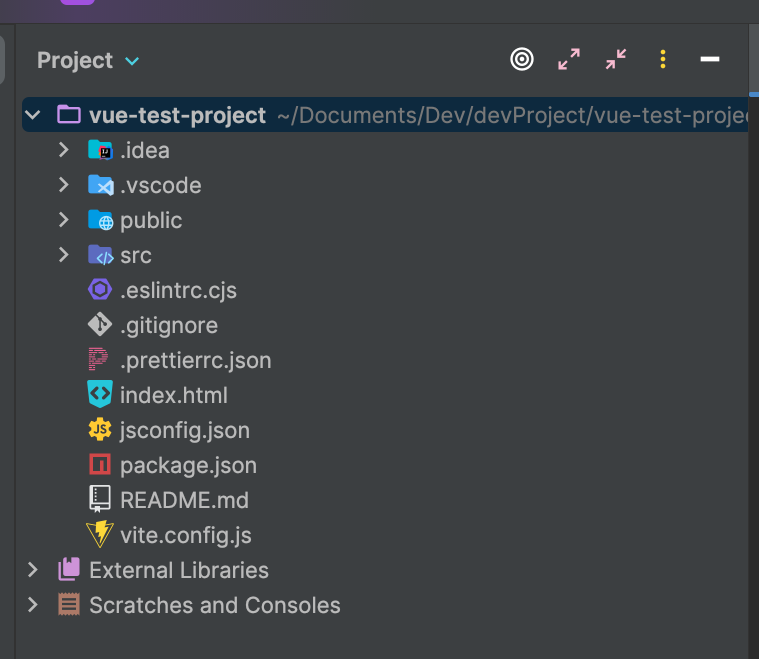Click the Project panel title
This screenshot has height=659, width=759.
[75, 61]
